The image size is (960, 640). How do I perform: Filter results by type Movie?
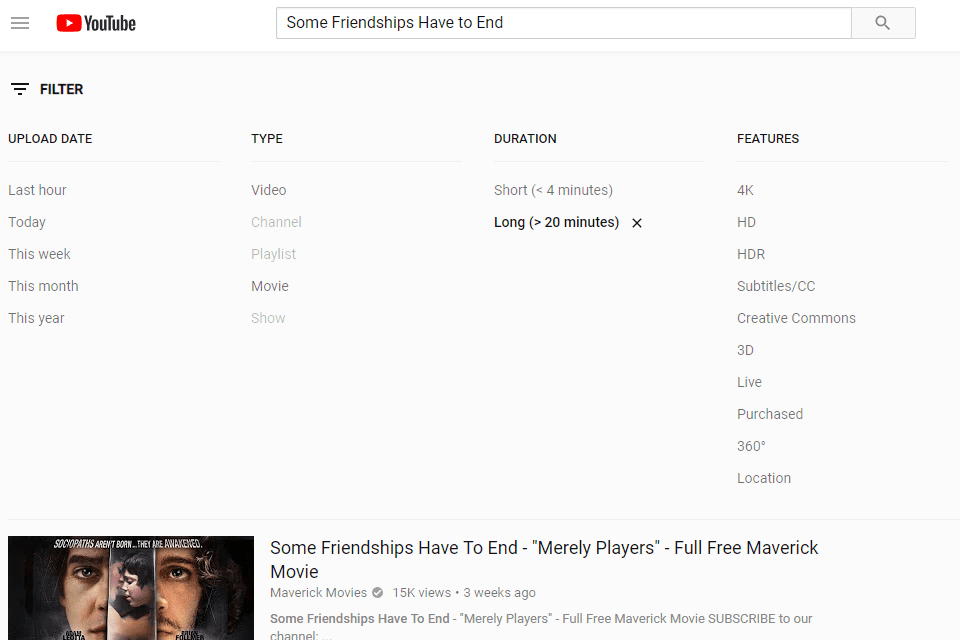270,286
